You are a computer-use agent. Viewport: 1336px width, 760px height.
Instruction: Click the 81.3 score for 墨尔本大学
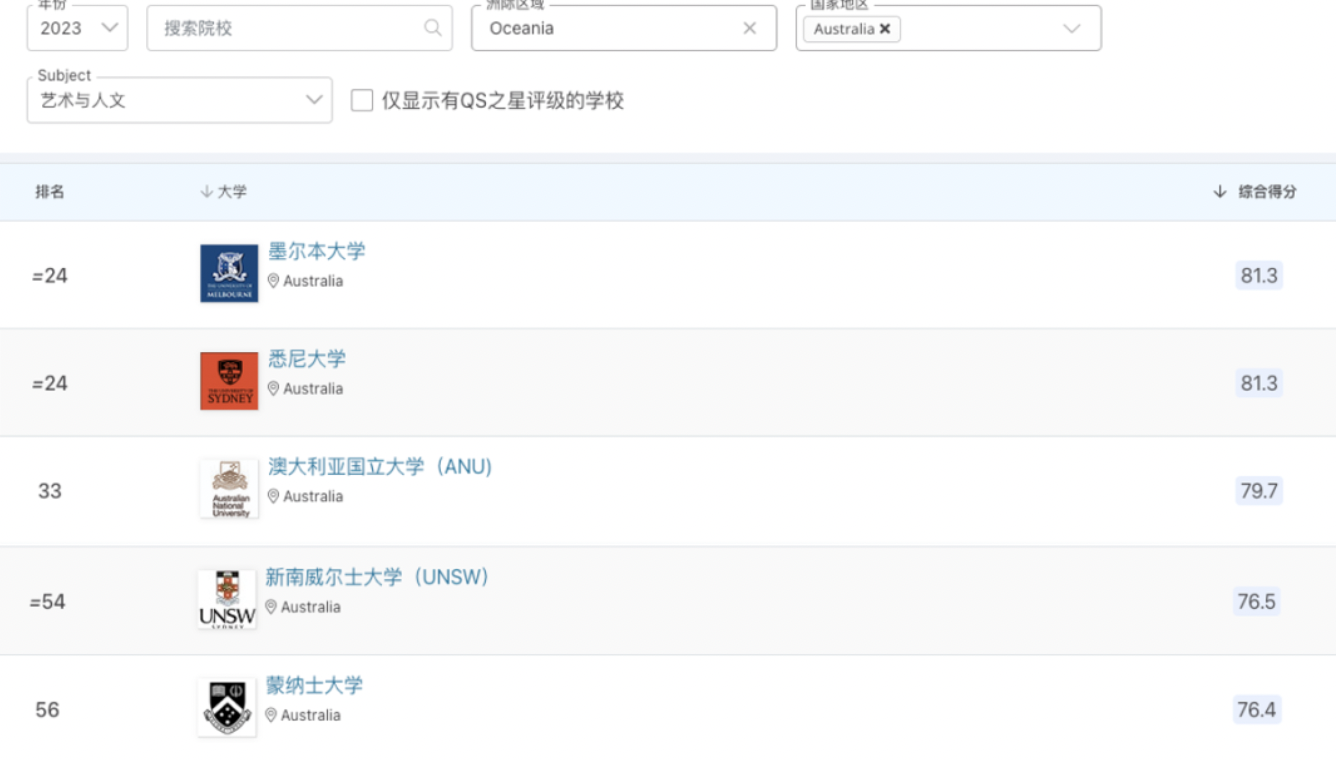pos(1258,275)
